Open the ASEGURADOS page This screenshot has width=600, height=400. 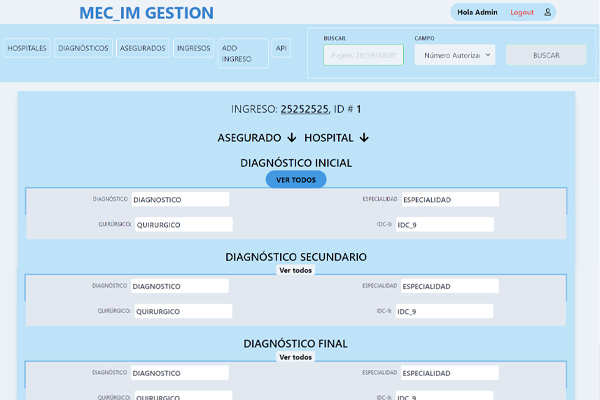[x=142, y=48]
